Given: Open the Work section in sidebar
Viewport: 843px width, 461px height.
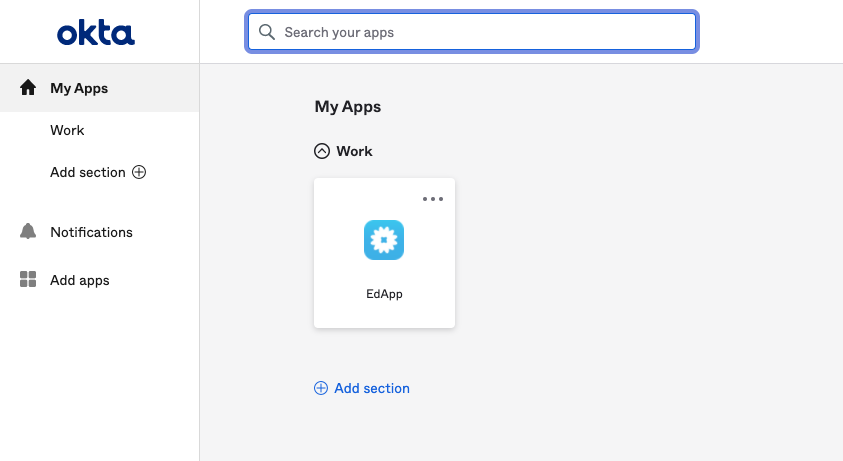Looking at the screenshot, I should 67,130.
